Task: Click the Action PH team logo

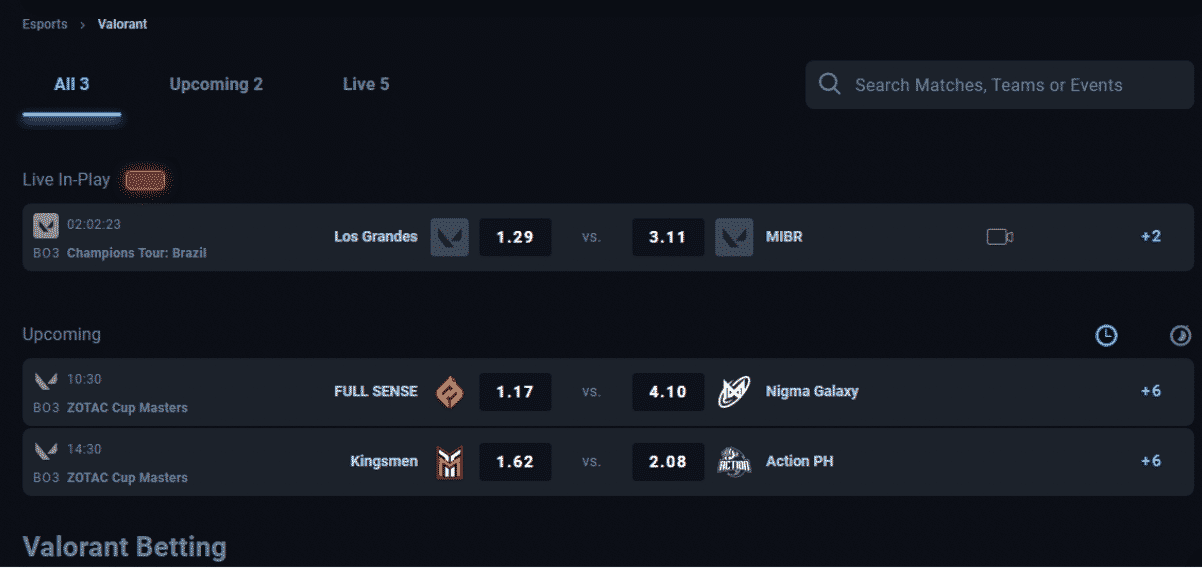Action: pyautogui.click(x=734, y=462)
